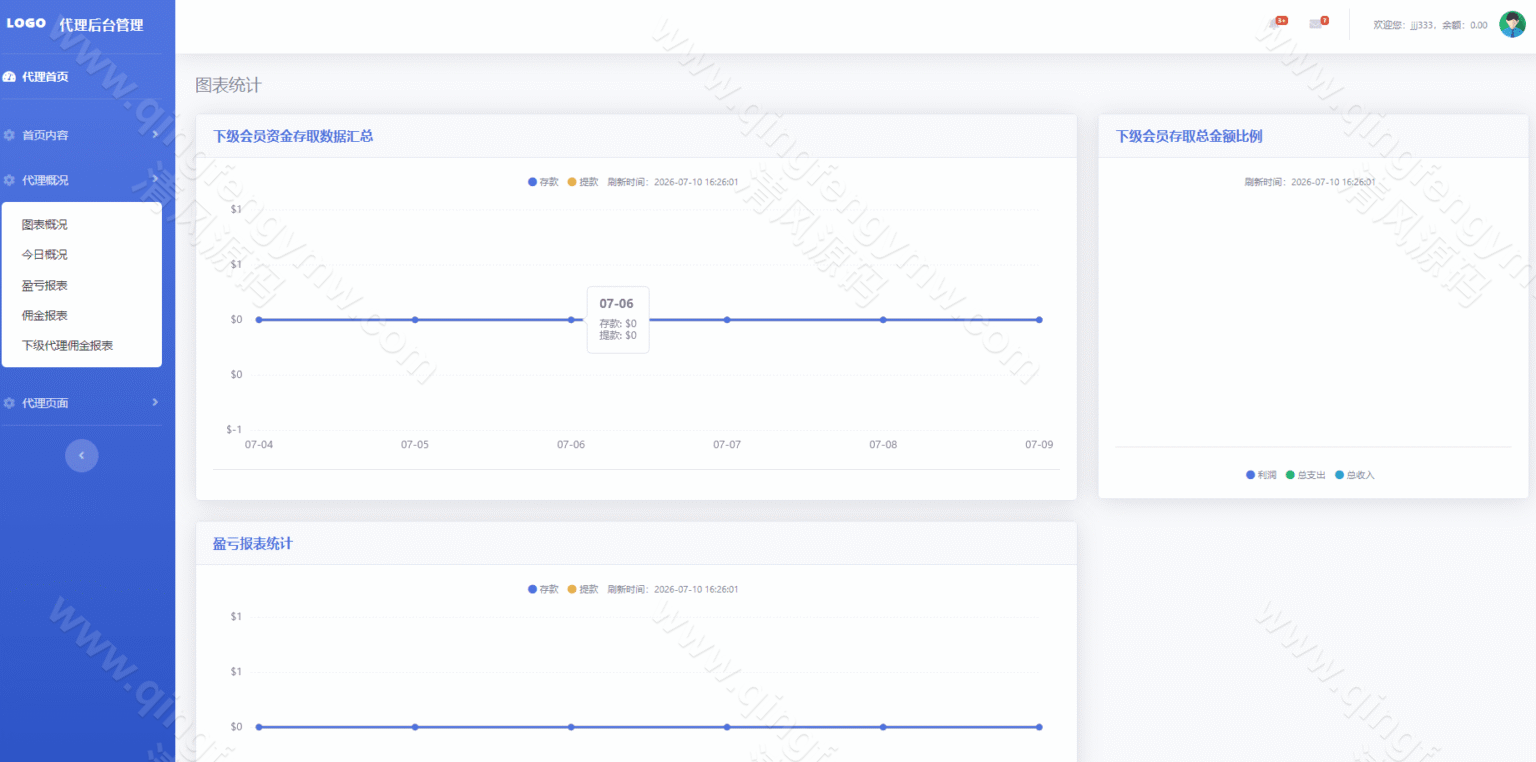Toggle the 总支出 legend item
Screen dimensions: 1536x762
[1305, 475]
